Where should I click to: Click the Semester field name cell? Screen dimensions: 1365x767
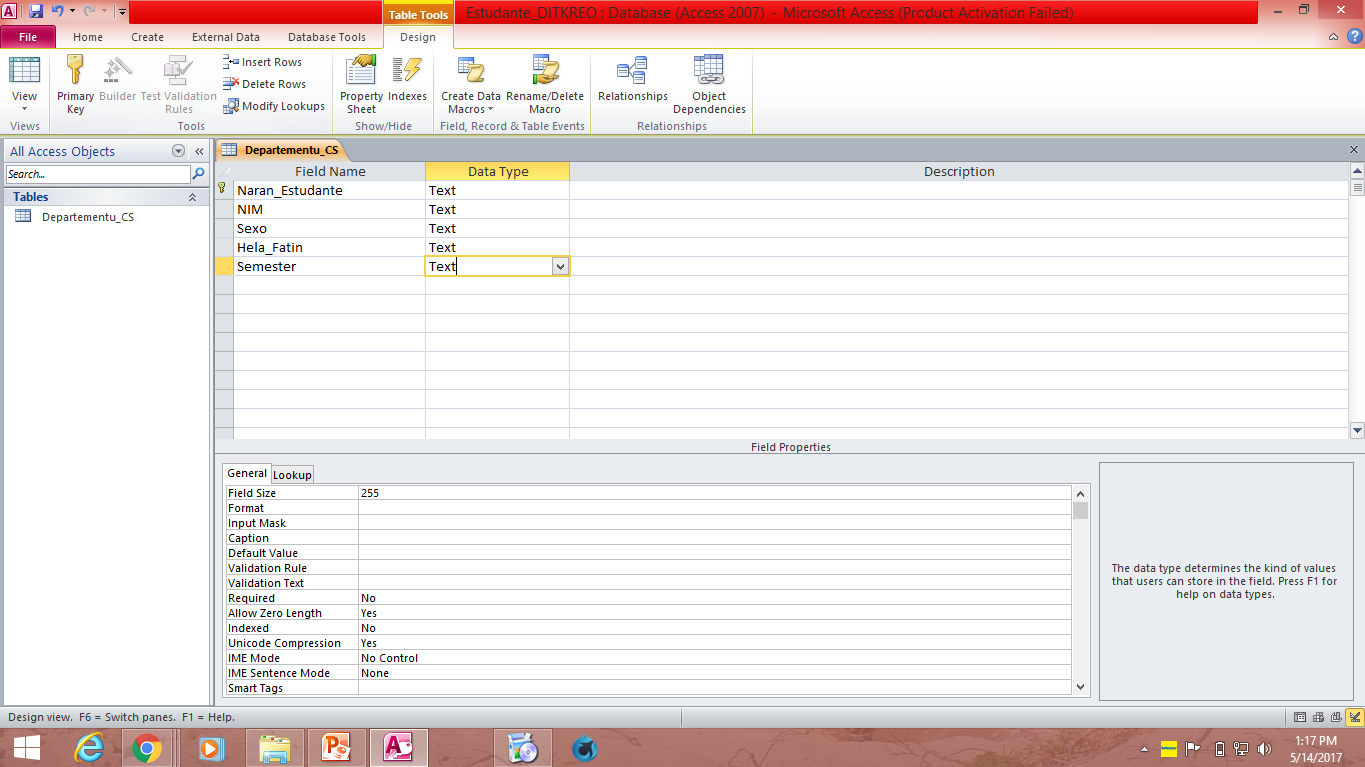(x=329, y=266)
